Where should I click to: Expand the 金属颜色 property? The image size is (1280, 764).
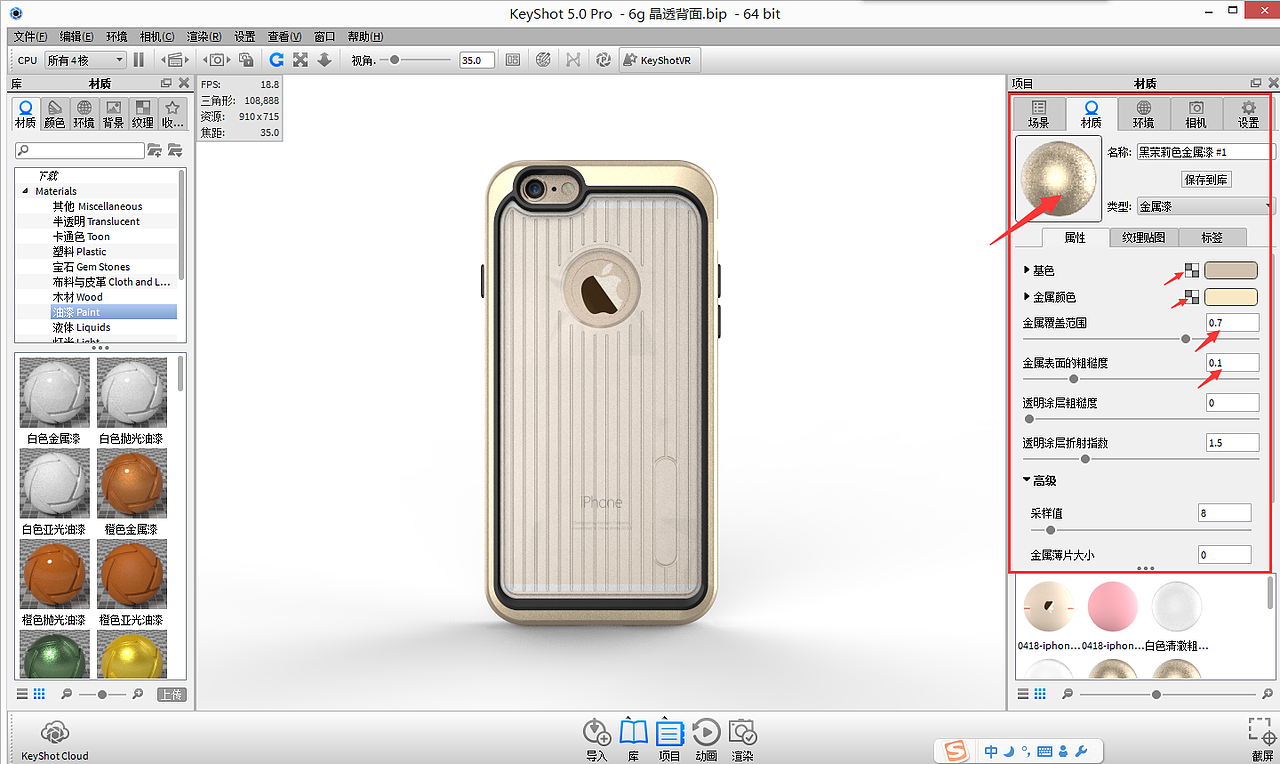point(1027,297)
